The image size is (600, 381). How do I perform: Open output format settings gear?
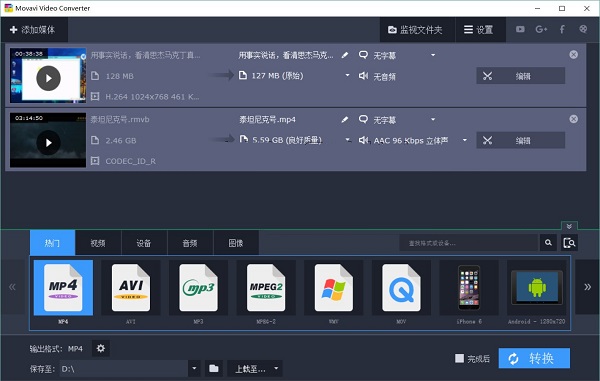pos(101,348)
